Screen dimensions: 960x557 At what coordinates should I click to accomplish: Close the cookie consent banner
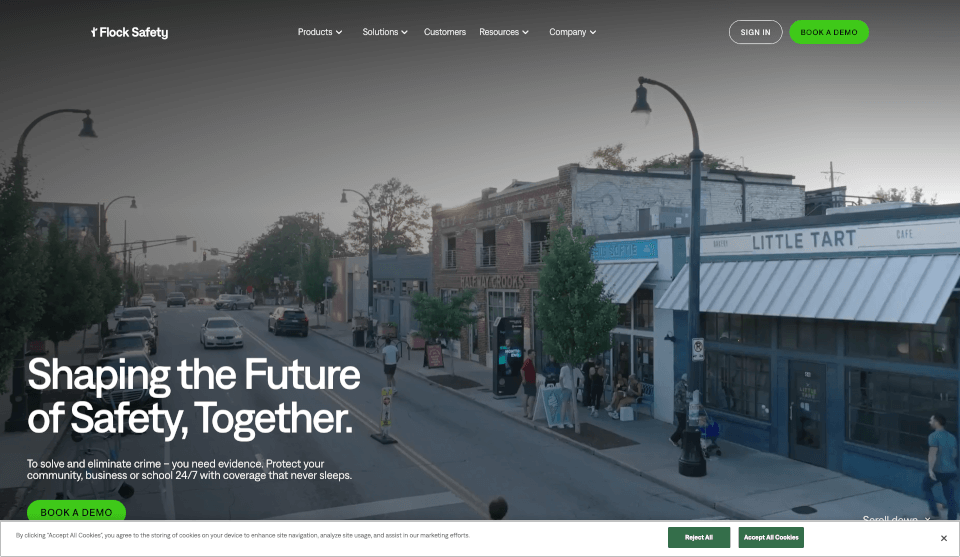point(943,538)
